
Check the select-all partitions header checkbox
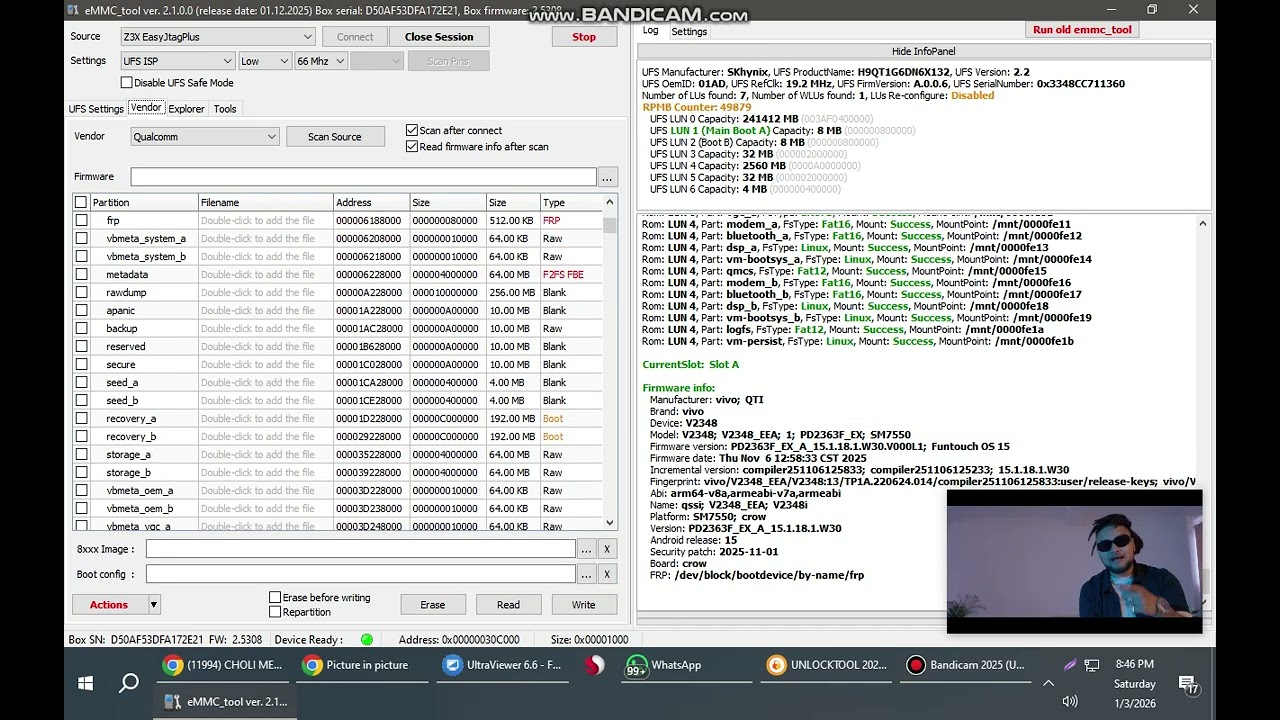coord(81,202)
